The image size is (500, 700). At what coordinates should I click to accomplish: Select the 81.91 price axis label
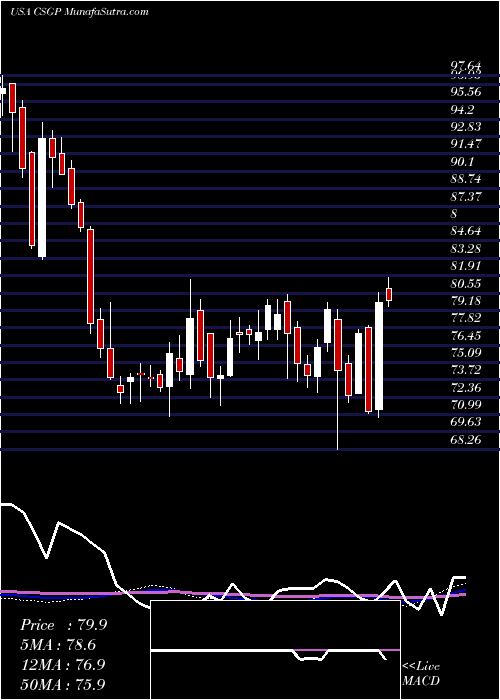(x=466, y=266)
